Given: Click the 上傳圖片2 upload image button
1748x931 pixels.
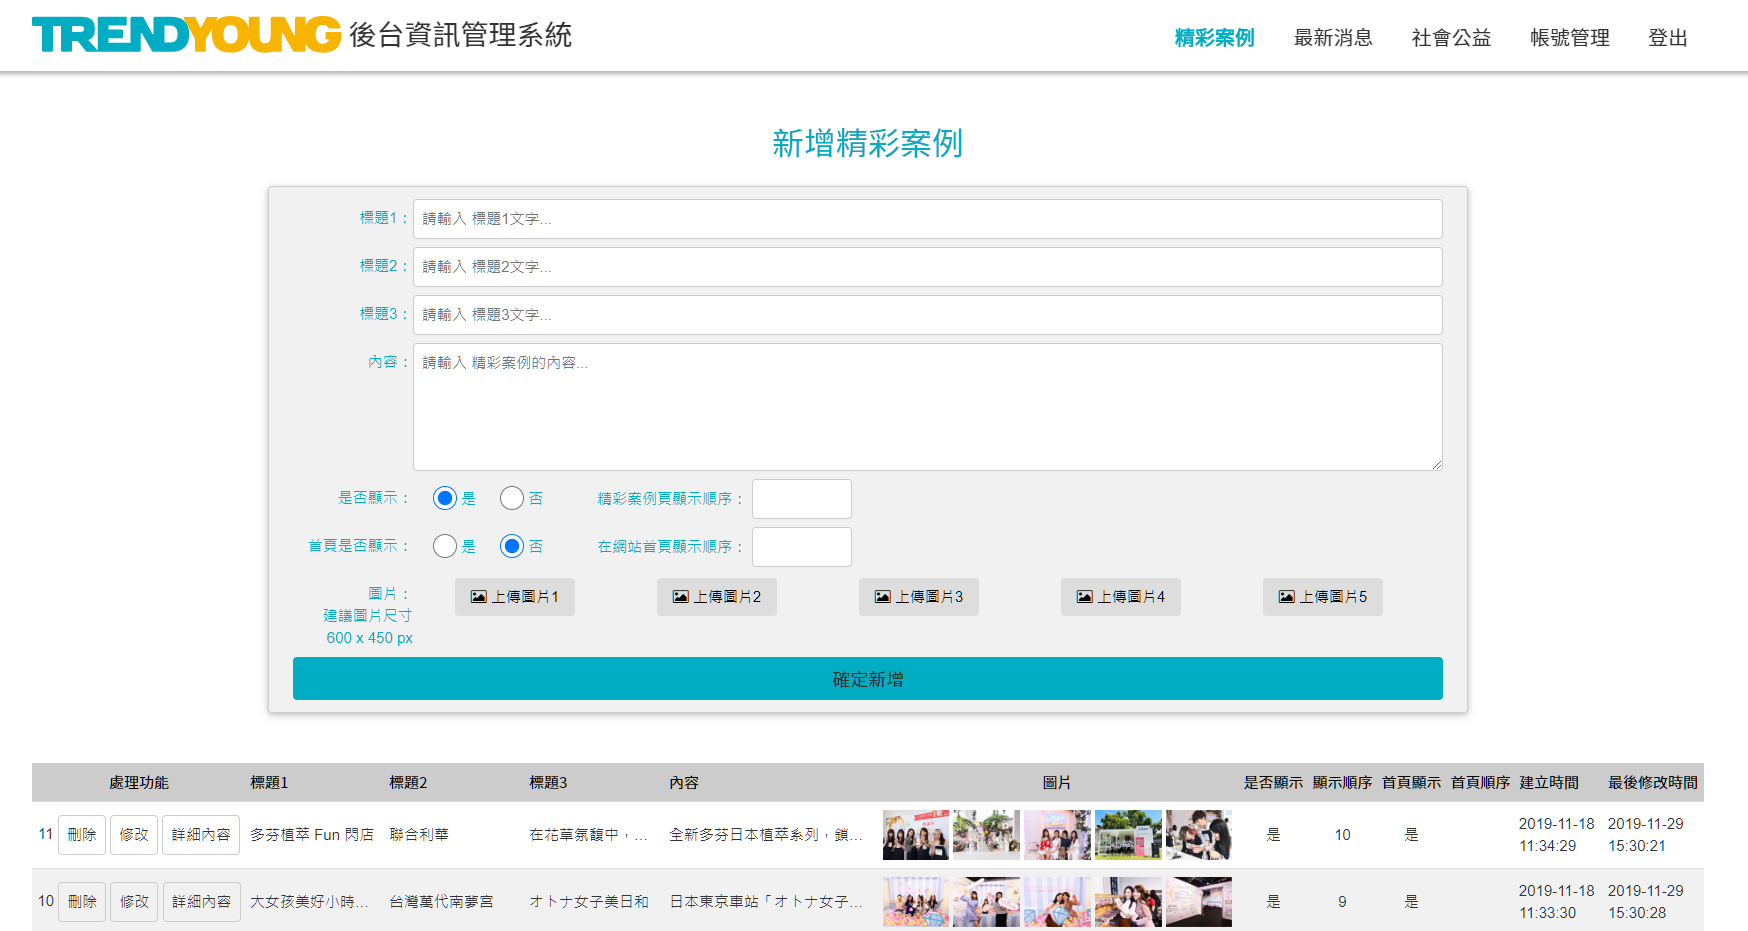Looking at the screenshot, I should 716,597.
